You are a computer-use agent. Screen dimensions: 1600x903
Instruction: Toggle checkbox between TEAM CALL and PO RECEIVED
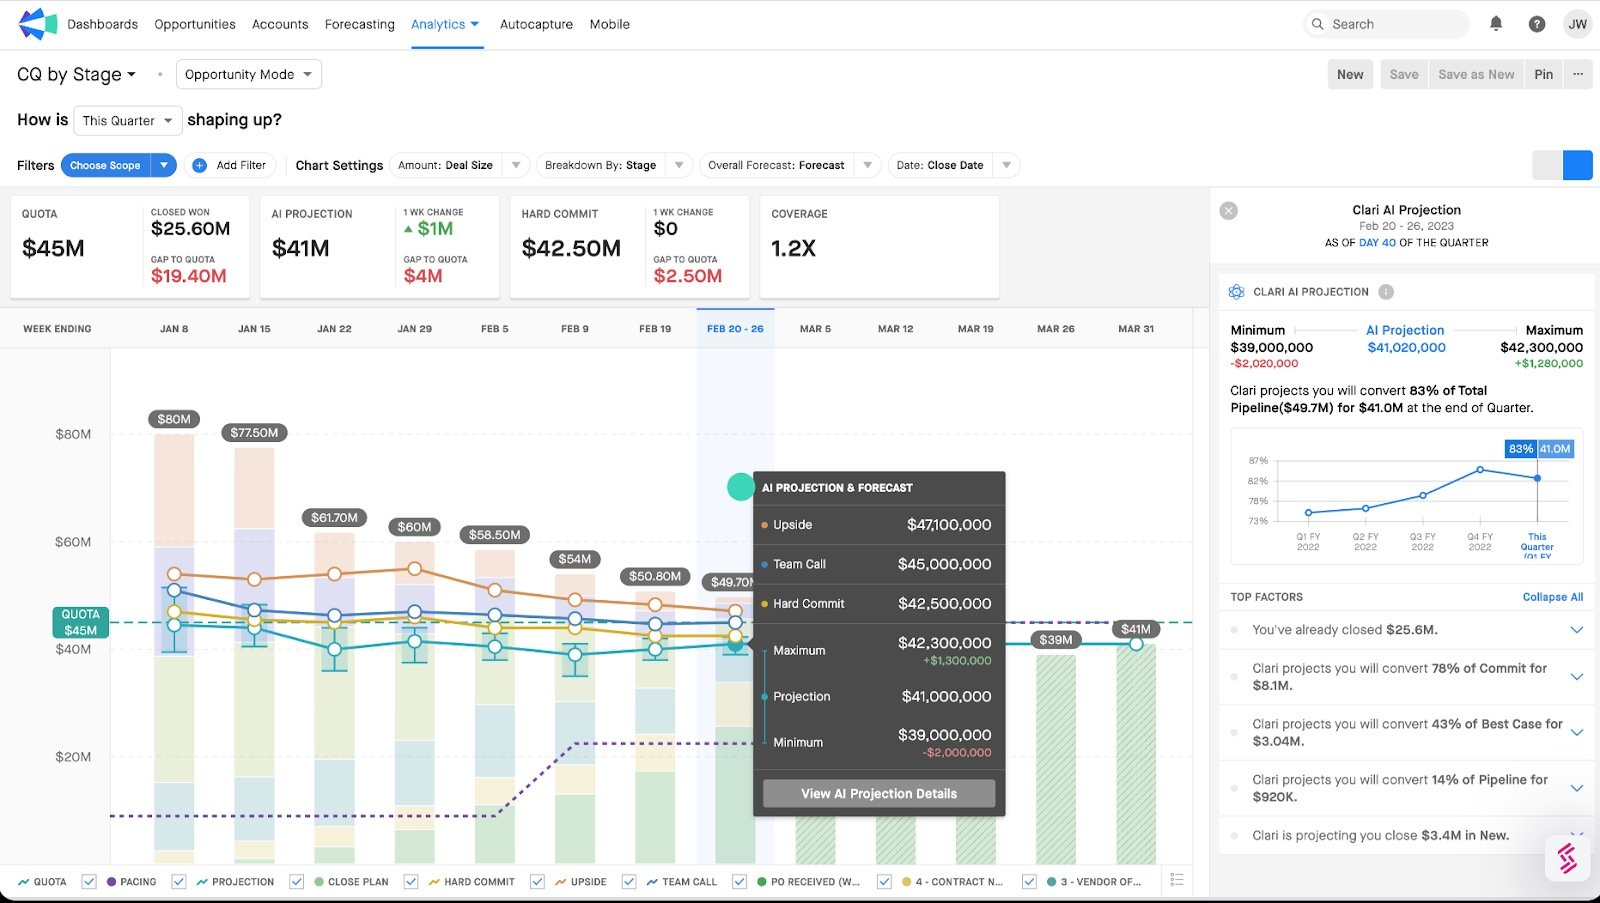739,881
